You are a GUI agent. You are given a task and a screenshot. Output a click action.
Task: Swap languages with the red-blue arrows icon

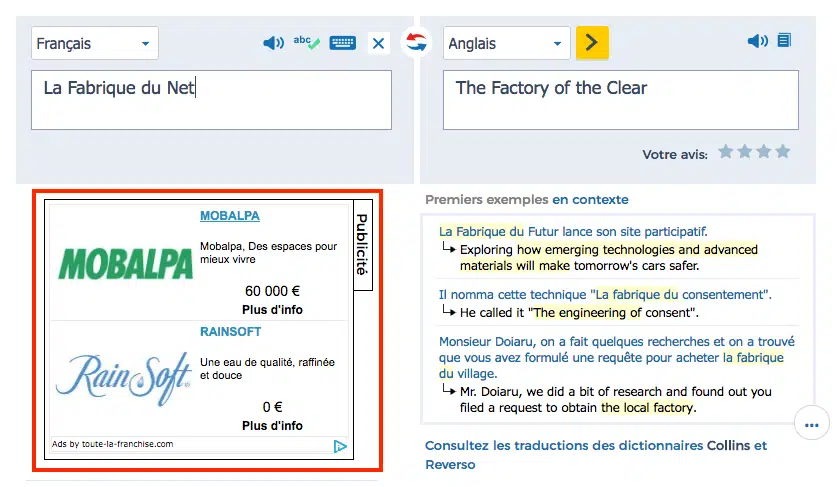pyautogui.click(x=416, y=42)
